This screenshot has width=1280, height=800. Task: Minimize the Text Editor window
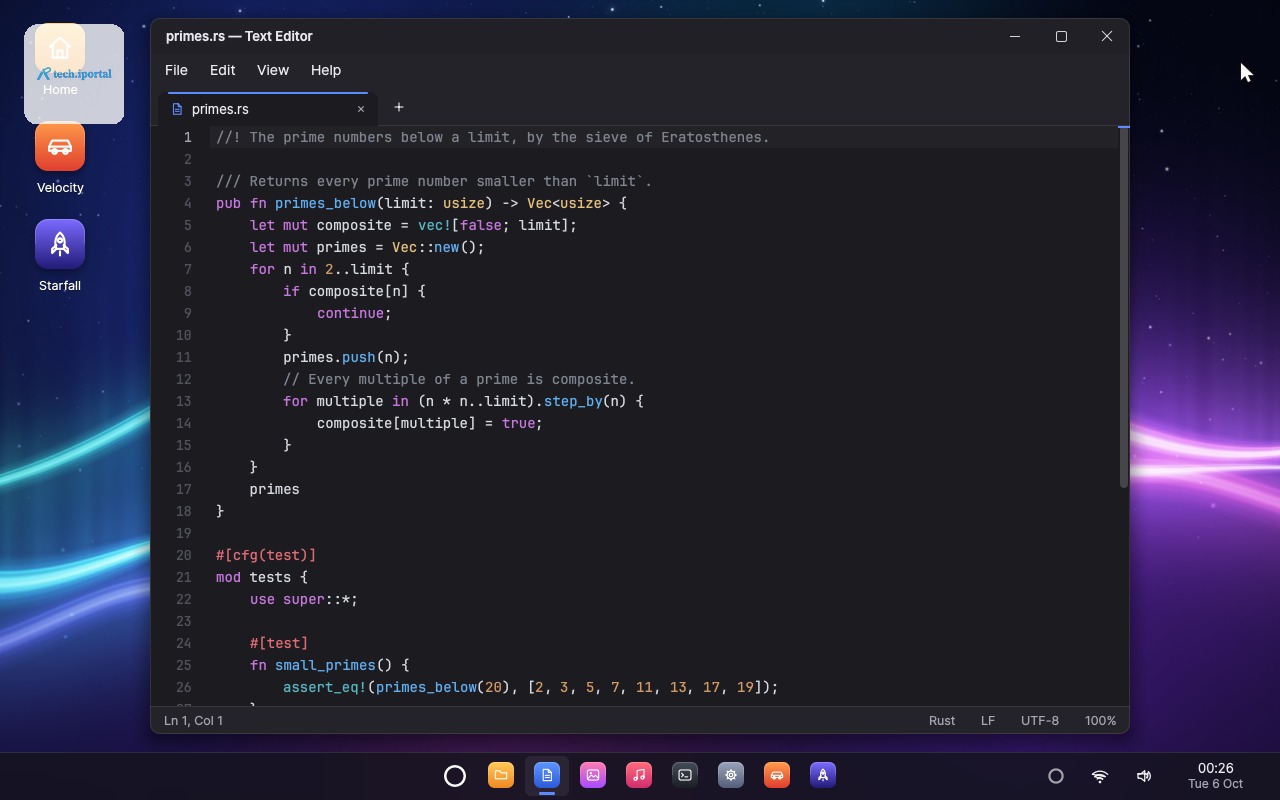pyautogui.click(x=1015, y=36)
